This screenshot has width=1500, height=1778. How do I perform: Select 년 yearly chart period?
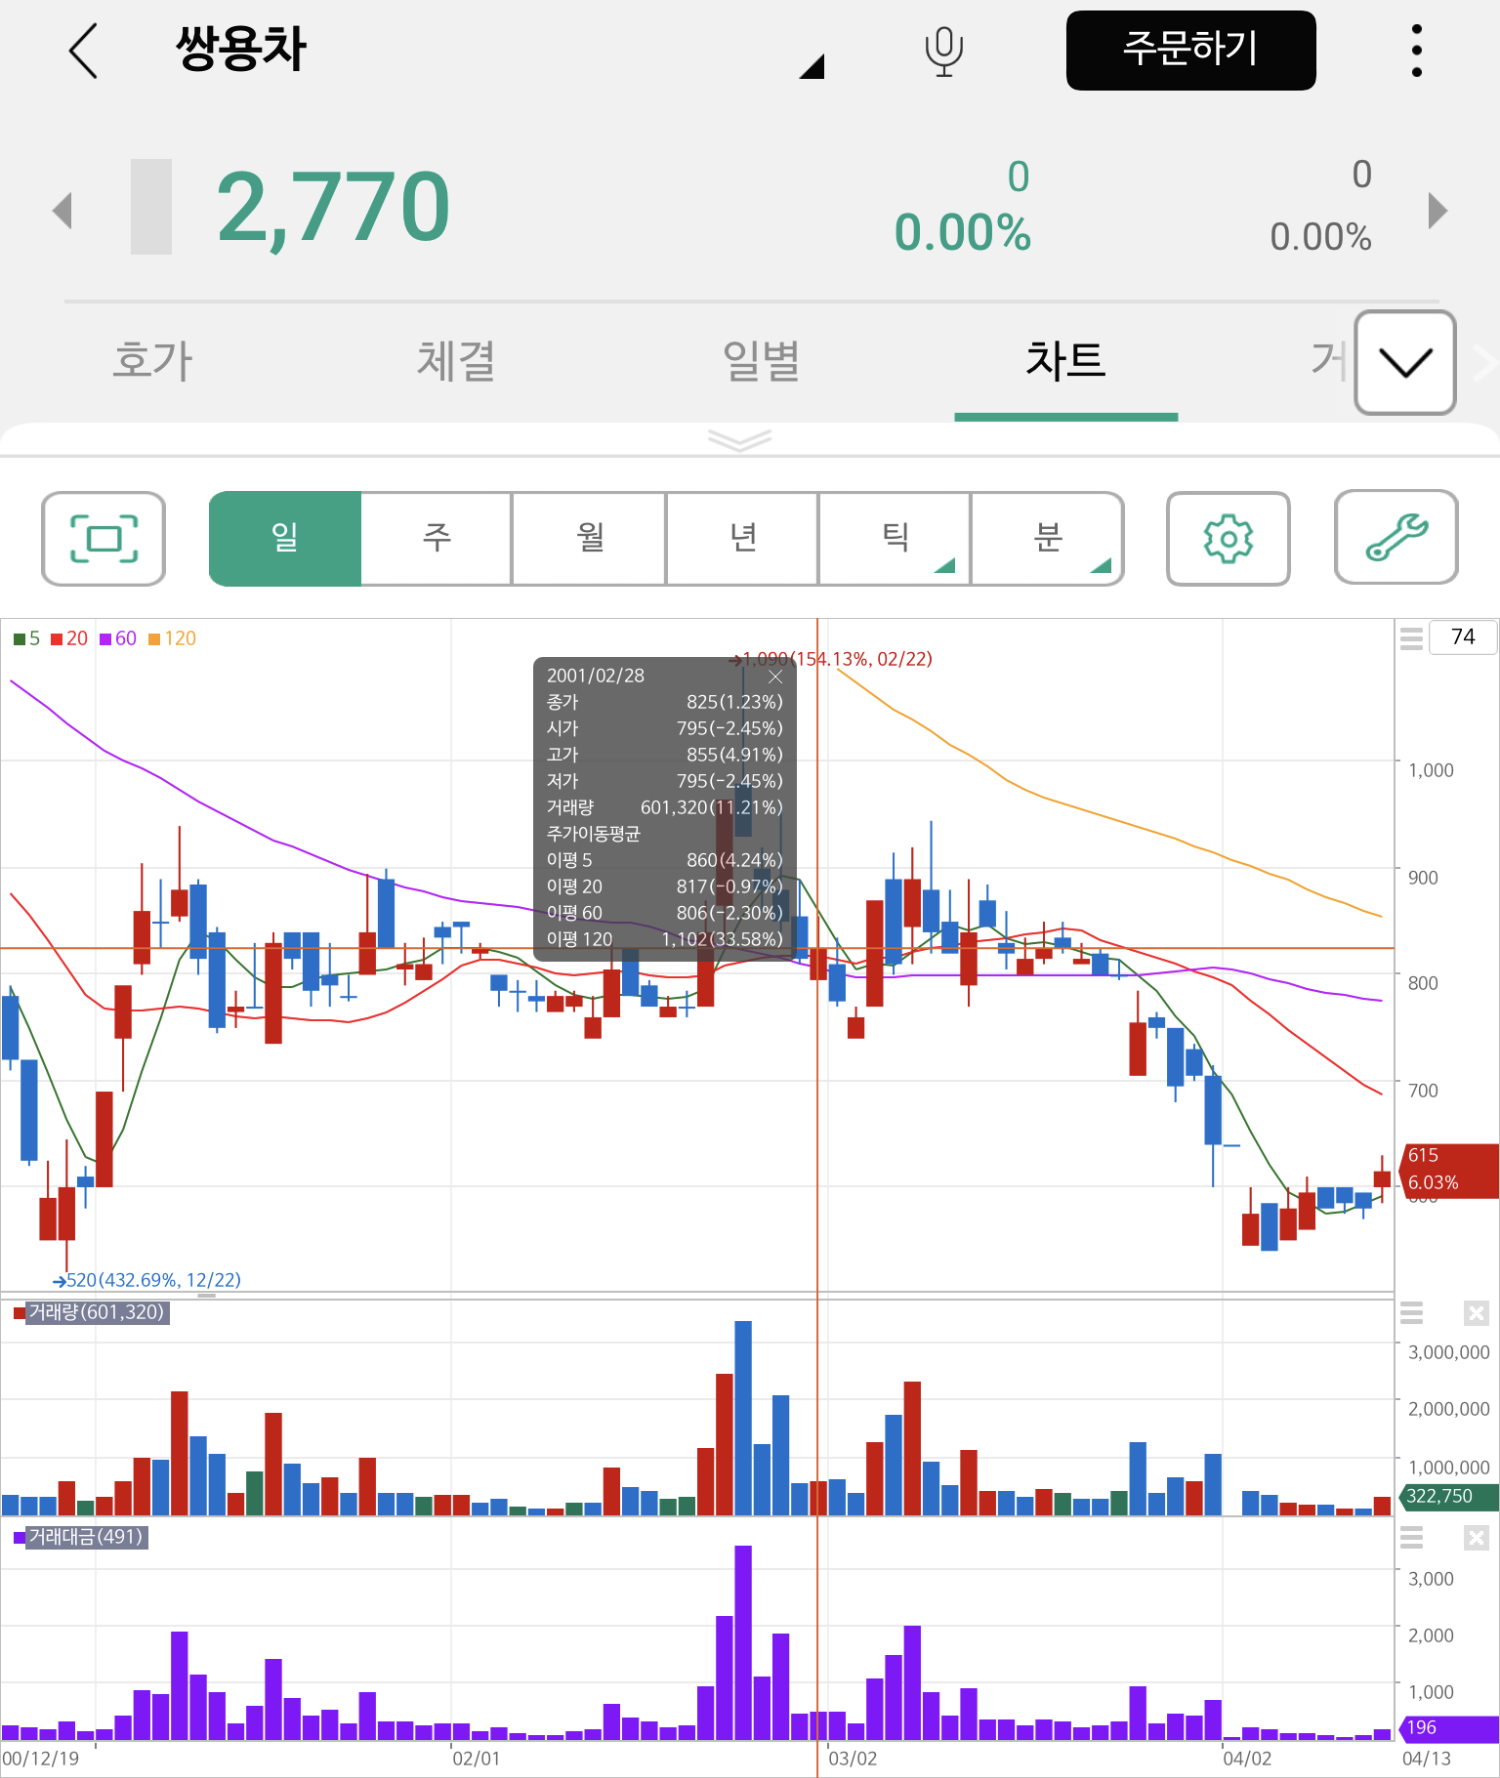pyautogui.click(x=742, y=538)
